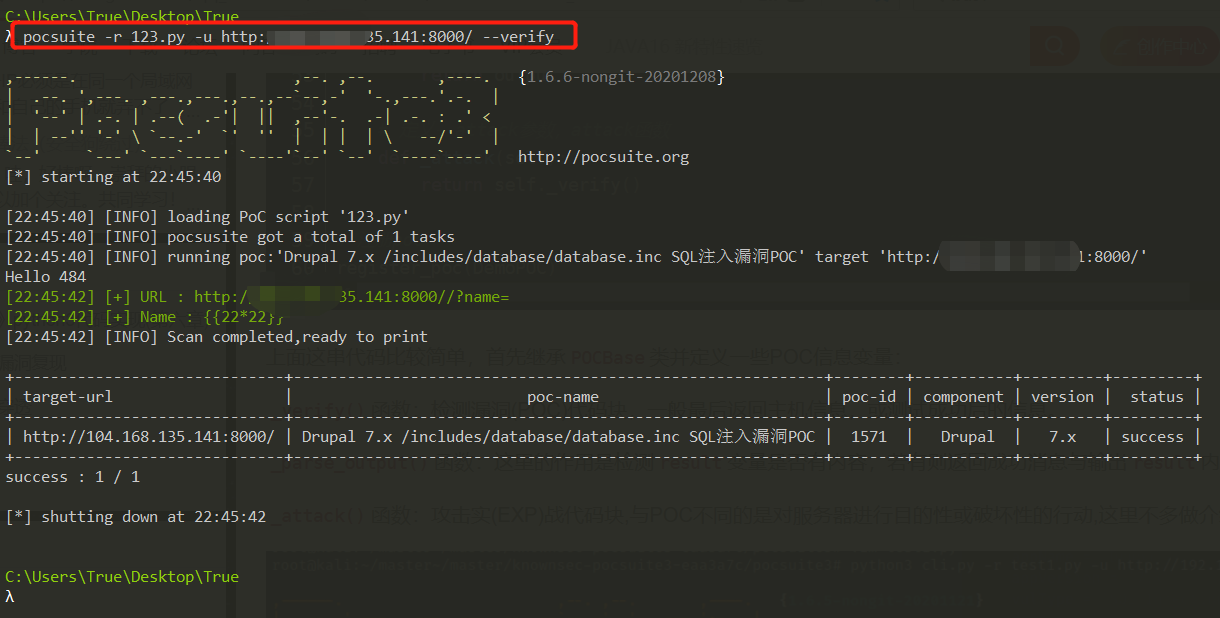Click the pocsuite -r 123.py command line

pos(288,37)
